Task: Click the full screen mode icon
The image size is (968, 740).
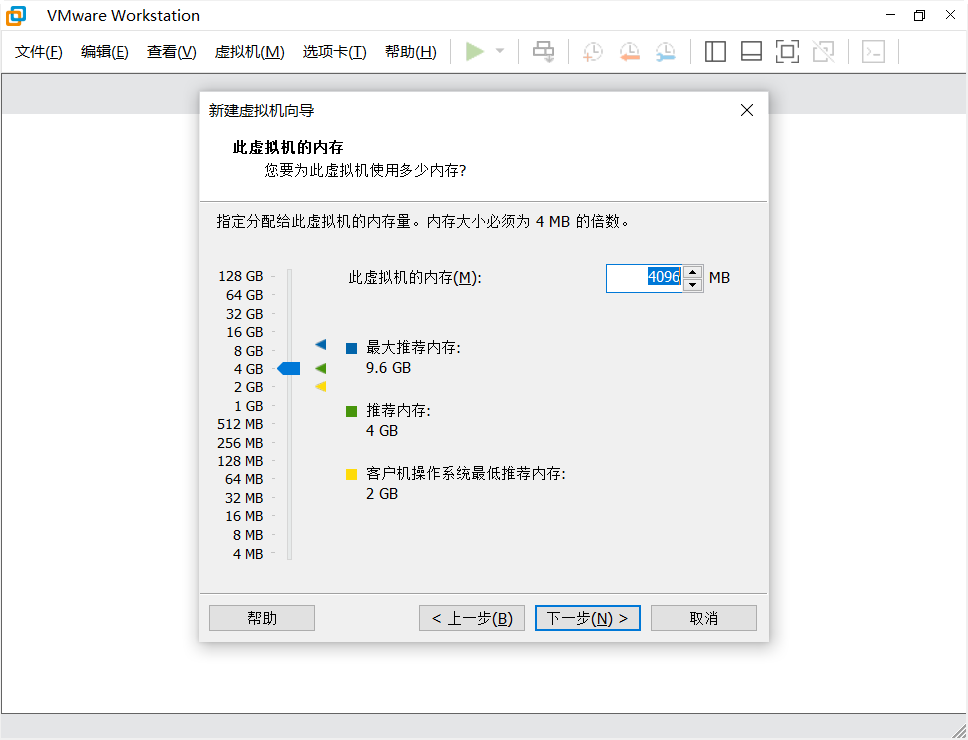Action: coord(787,52)
